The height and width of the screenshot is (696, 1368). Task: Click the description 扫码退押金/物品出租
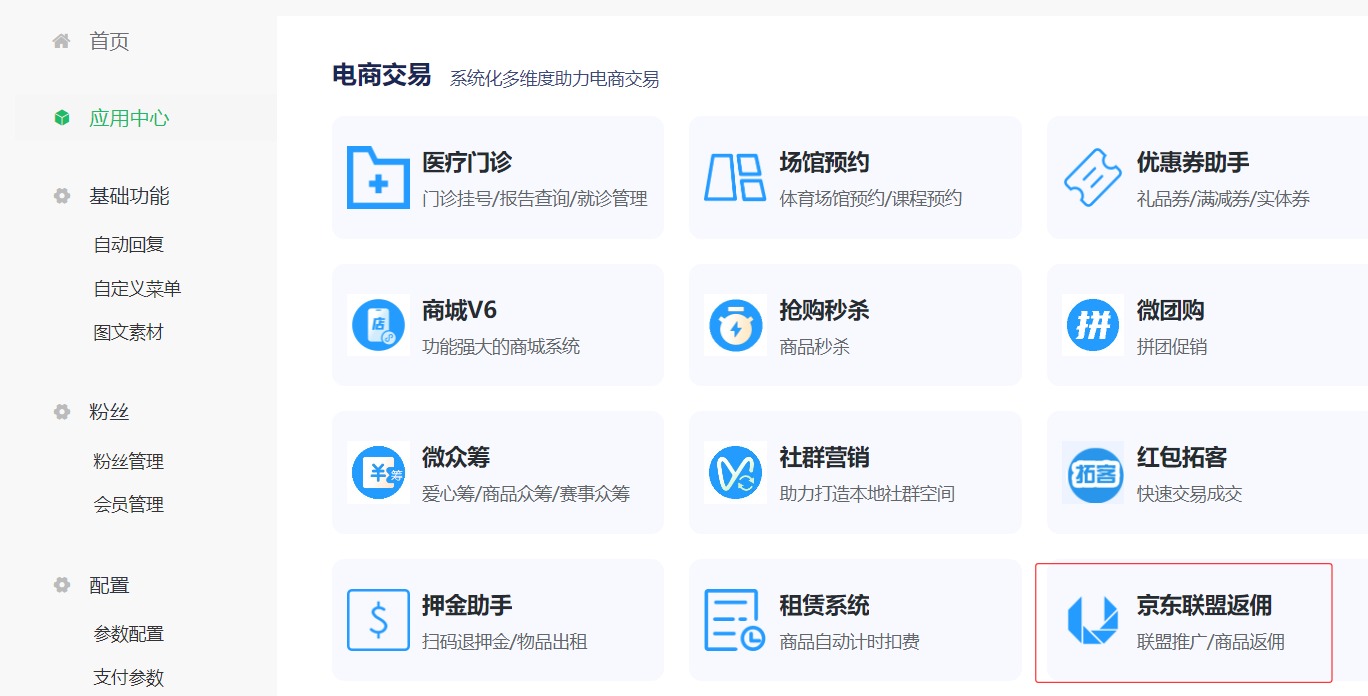click(x=504, y=642)
